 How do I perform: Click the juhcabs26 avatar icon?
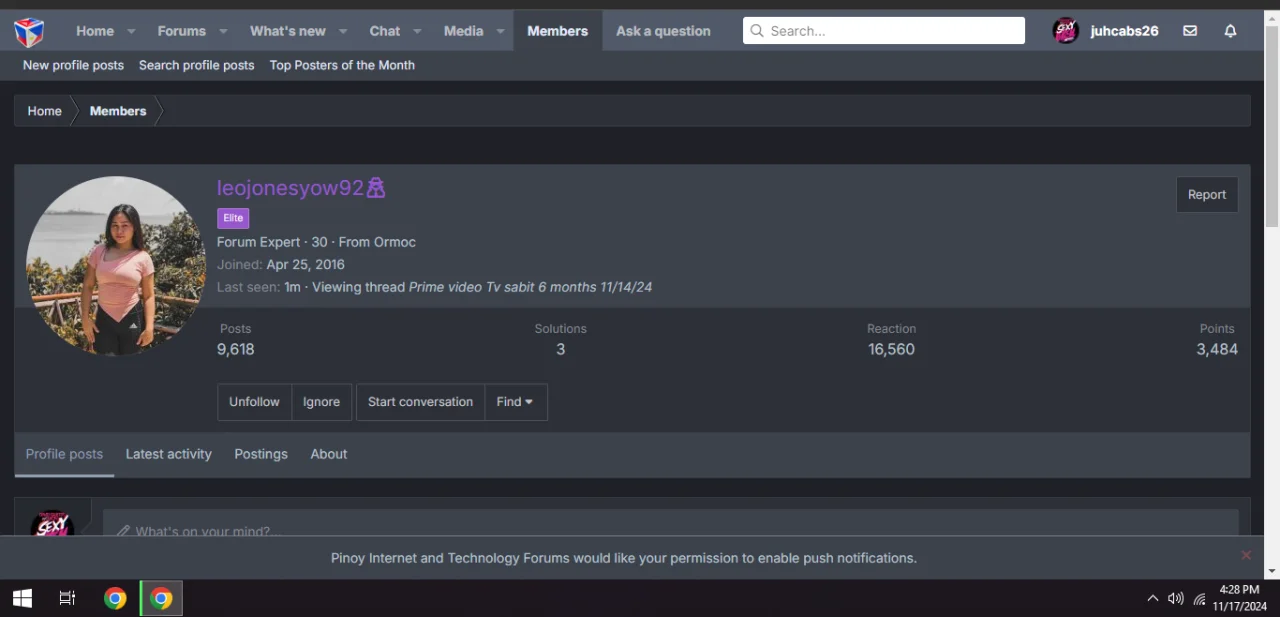click(1066, 31)
